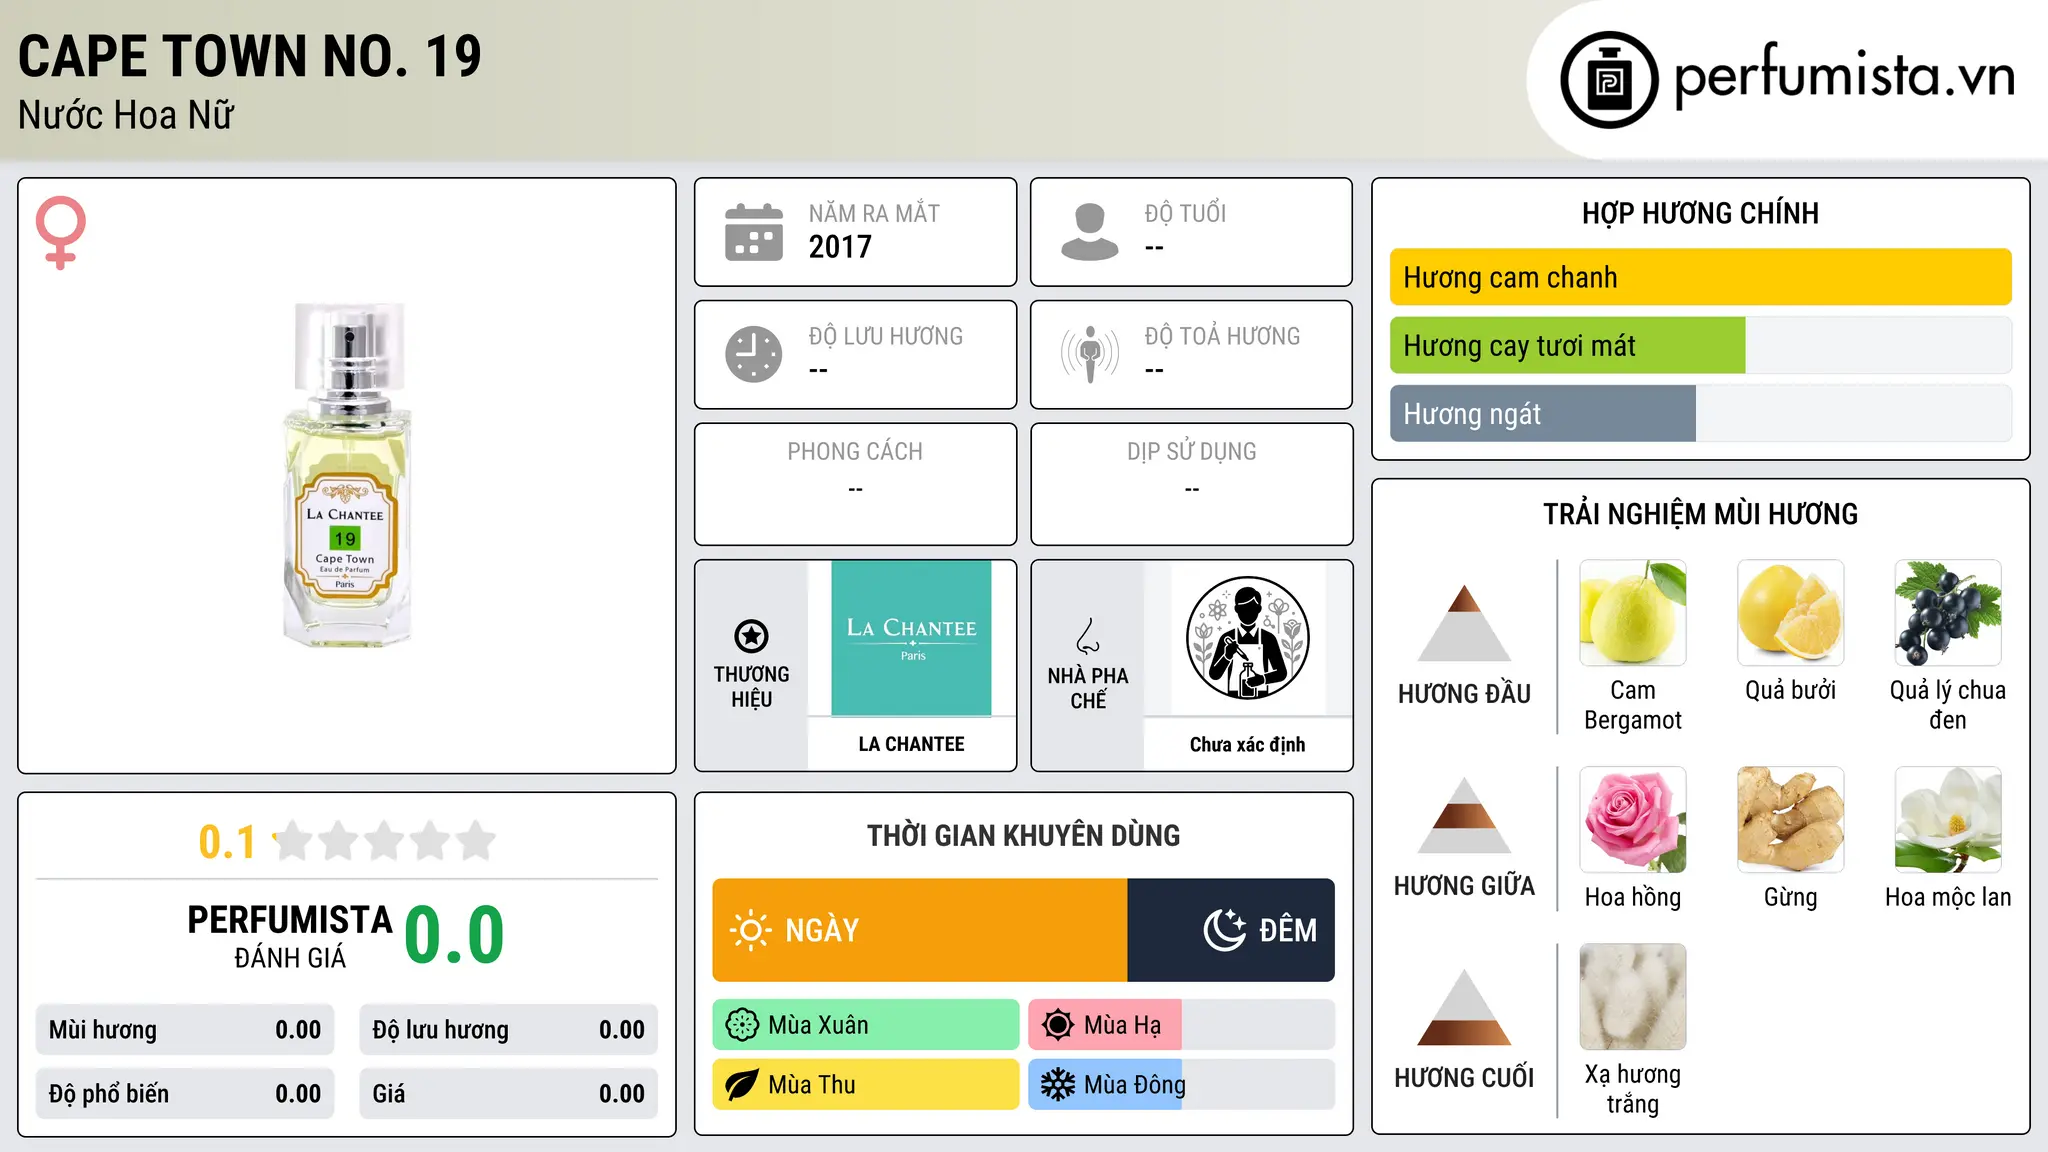
Task: Click the HỢP HƯƠNG CHÍNH heading
Action: (x=1701, y=213)
